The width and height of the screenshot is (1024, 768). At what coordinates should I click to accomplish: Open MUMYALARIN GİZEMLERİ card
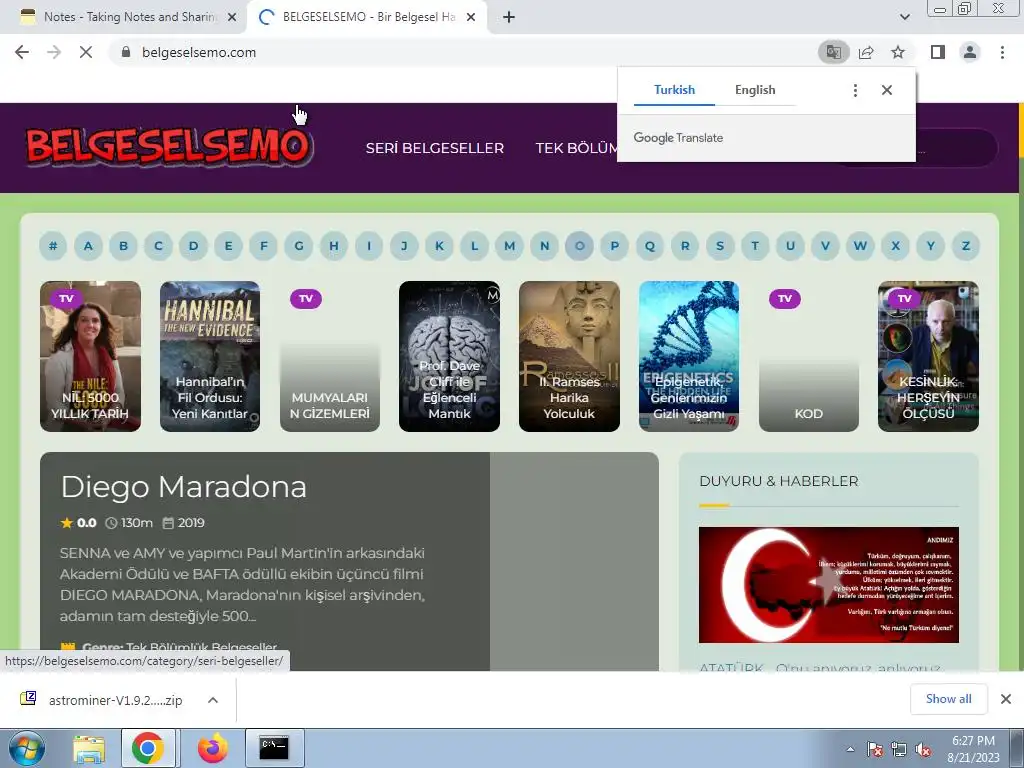point(330,357)
